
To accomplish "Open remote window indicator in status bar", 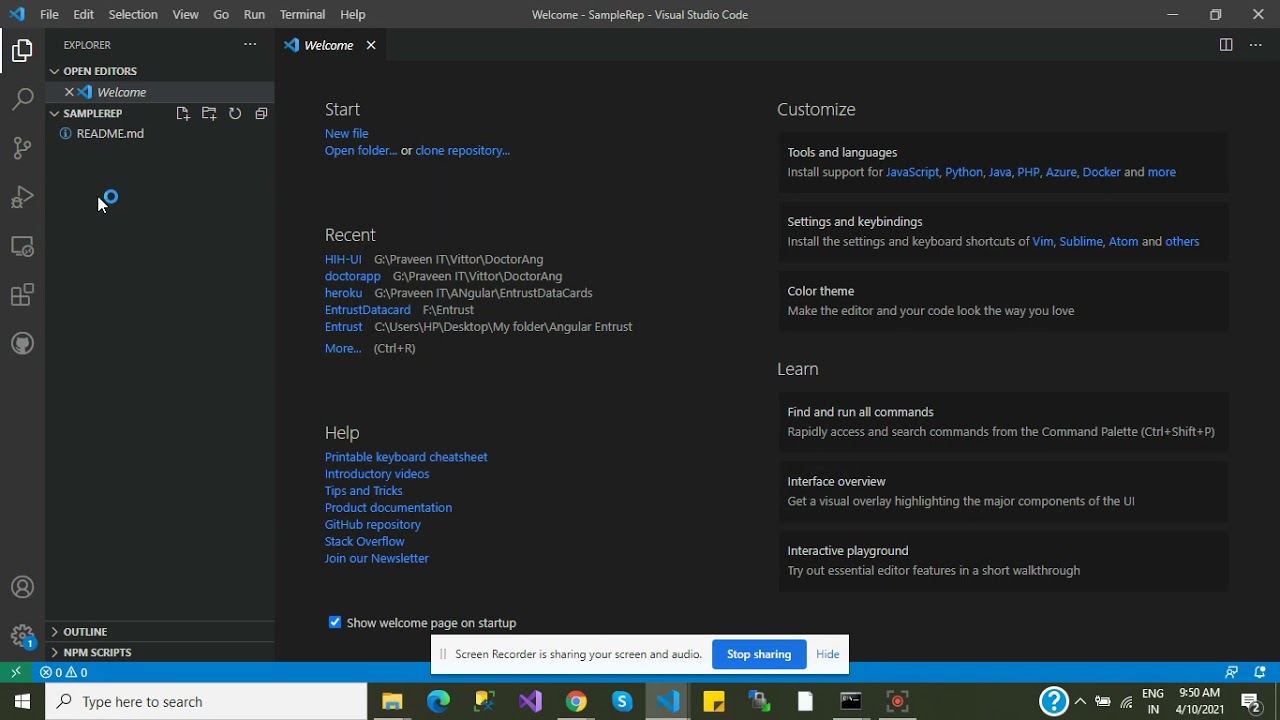I will pyautogui.click(x=16, y=672).
